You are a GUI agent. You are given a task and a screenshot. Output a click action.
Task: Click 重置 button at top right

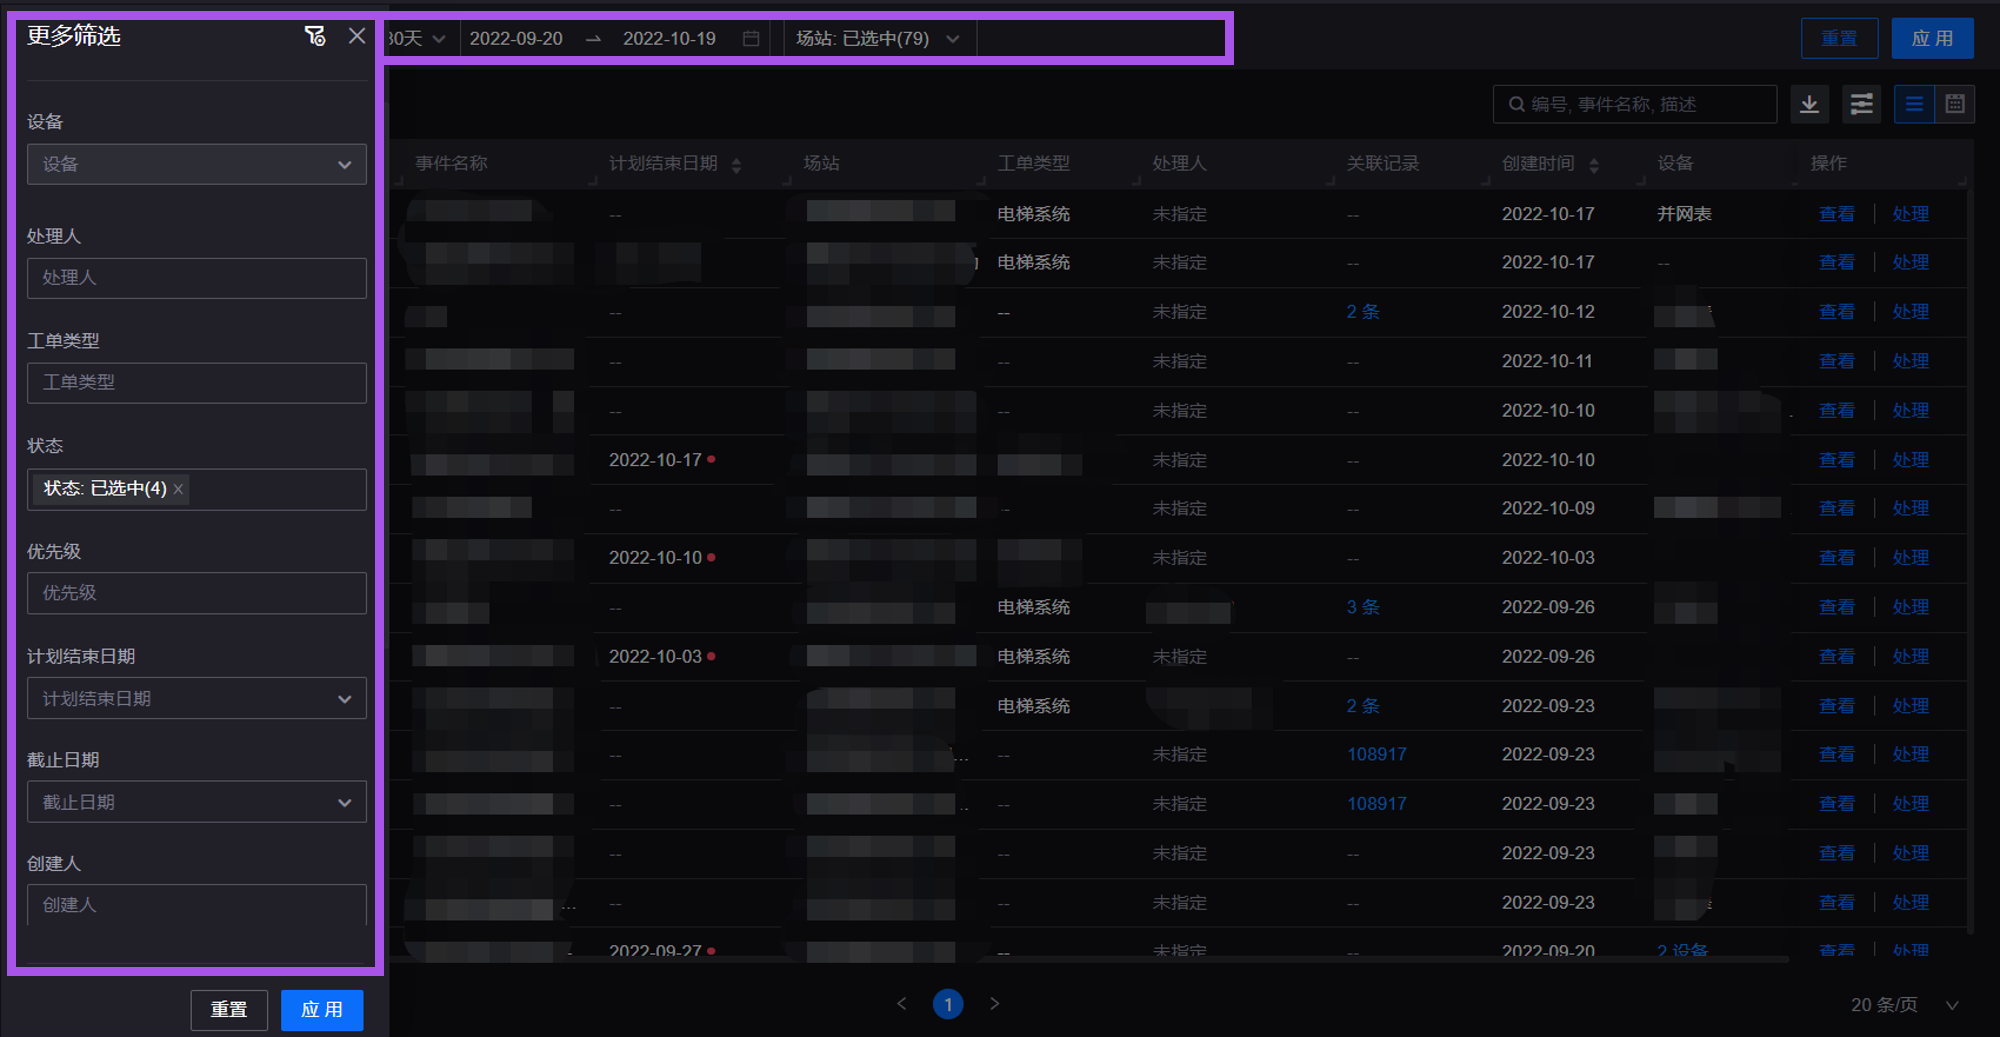[x=1838, y=39]
